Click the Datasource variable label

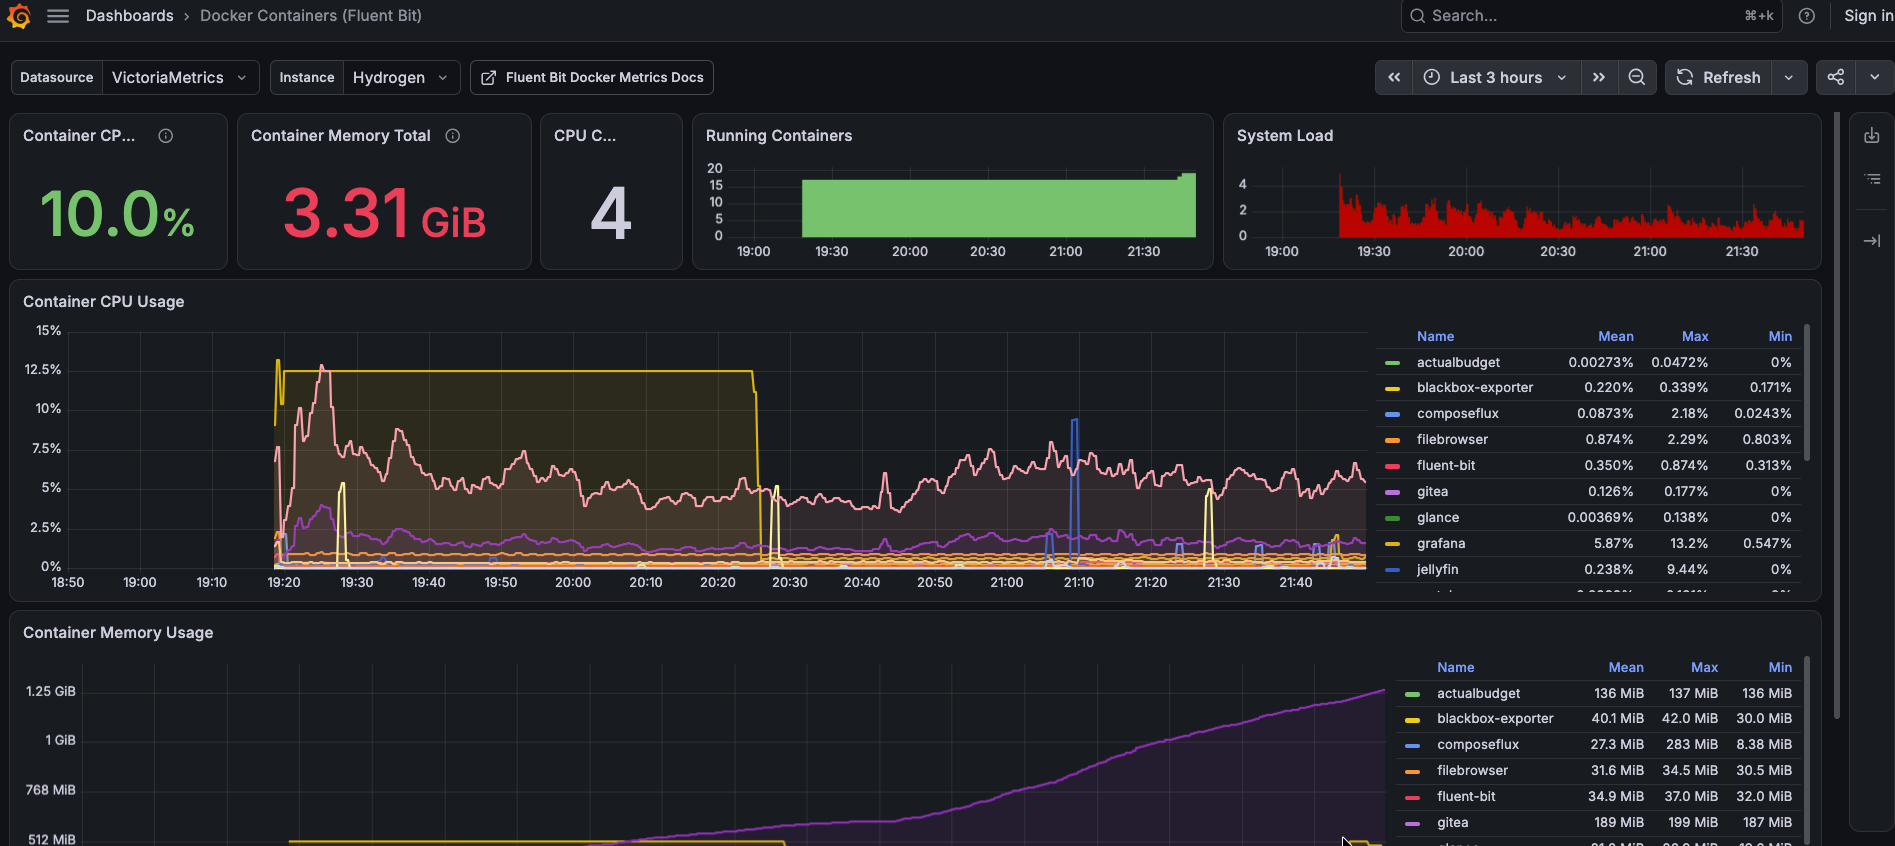(x=57, y=77)
